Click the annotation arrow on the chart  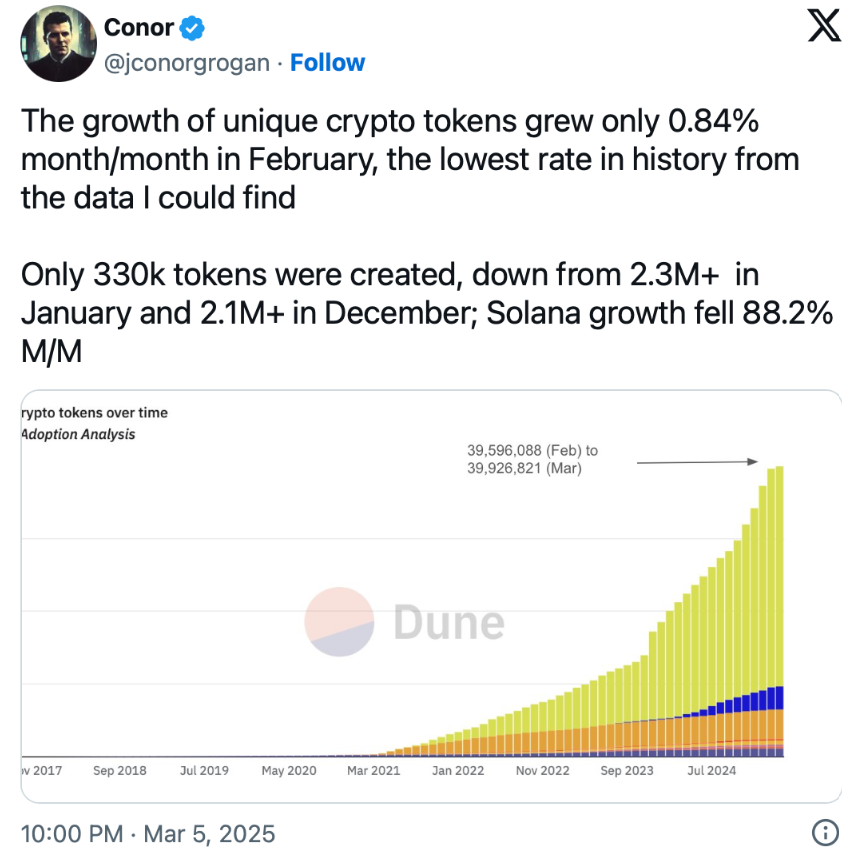(x=697, y=462)
